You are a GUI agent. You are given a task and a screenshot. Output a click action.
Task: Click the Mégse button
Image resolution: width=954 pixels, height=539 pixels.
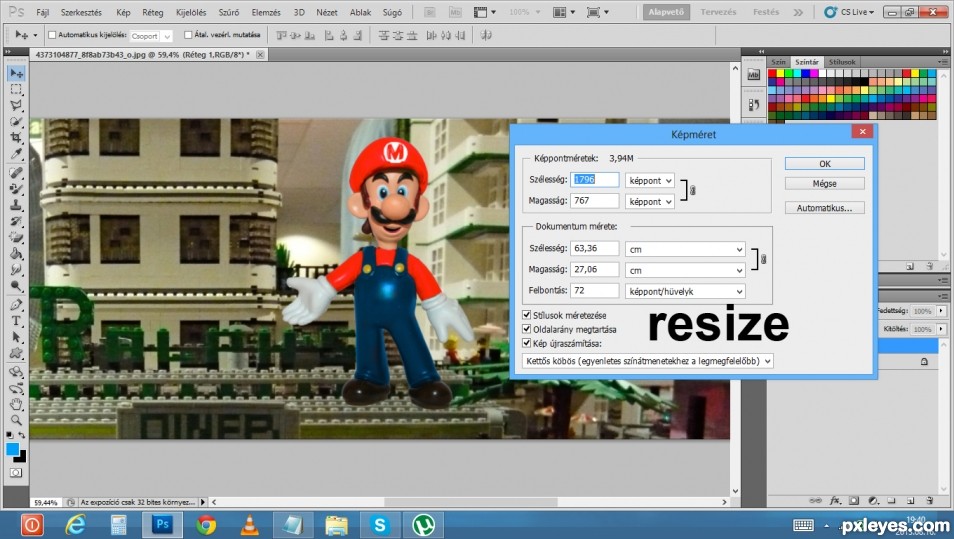pyautogui.click(x=824, y=184)
